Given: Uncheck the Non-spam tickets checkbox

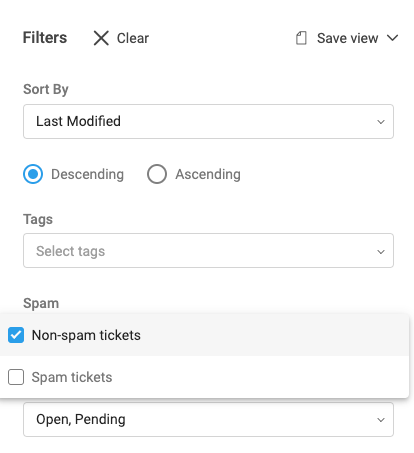Looking at the screenshot, I should 16,335.
